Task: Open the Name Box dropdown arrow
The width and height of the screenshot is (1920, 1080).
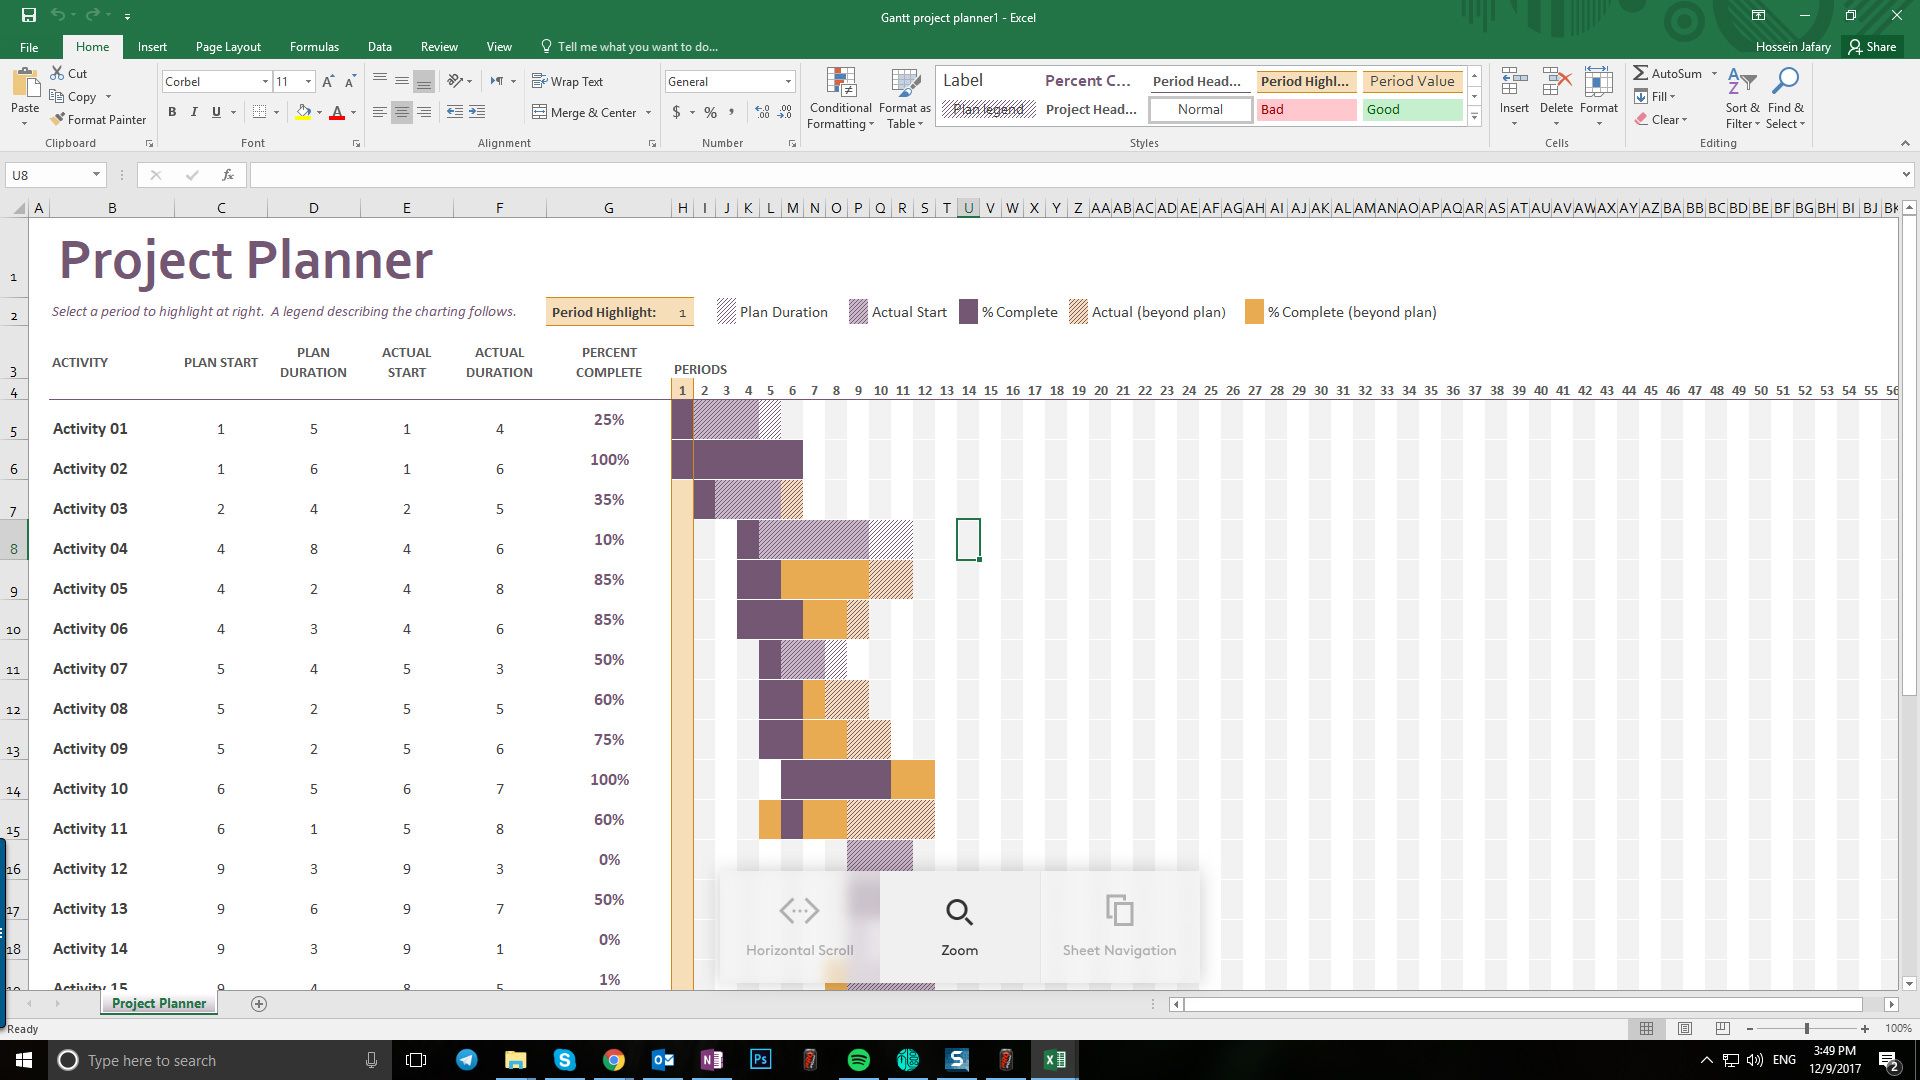Action: [x=96, y=175]
